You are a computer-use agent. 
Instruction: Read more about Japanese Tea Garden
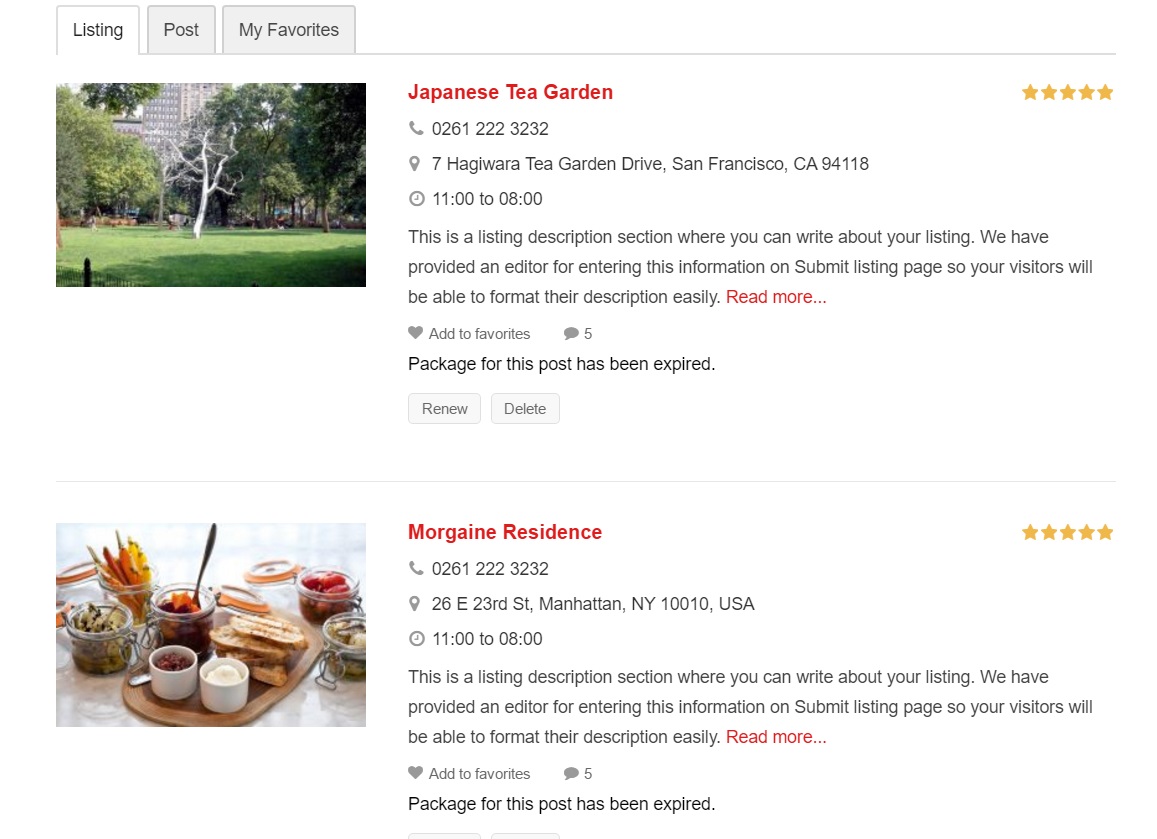776,297
